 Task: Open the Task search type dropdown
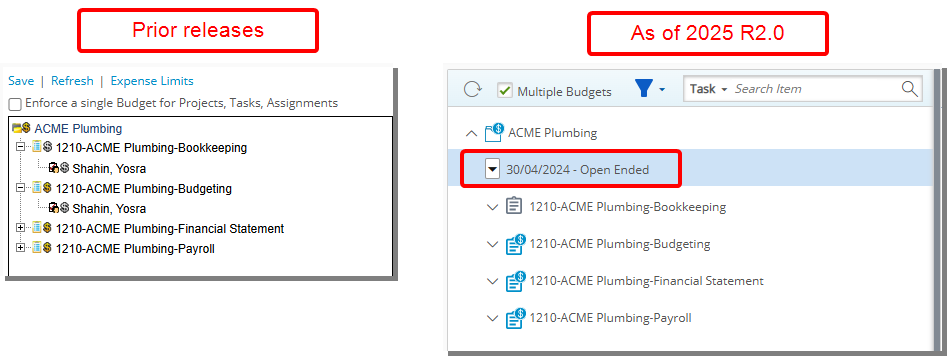pos(708,89)
